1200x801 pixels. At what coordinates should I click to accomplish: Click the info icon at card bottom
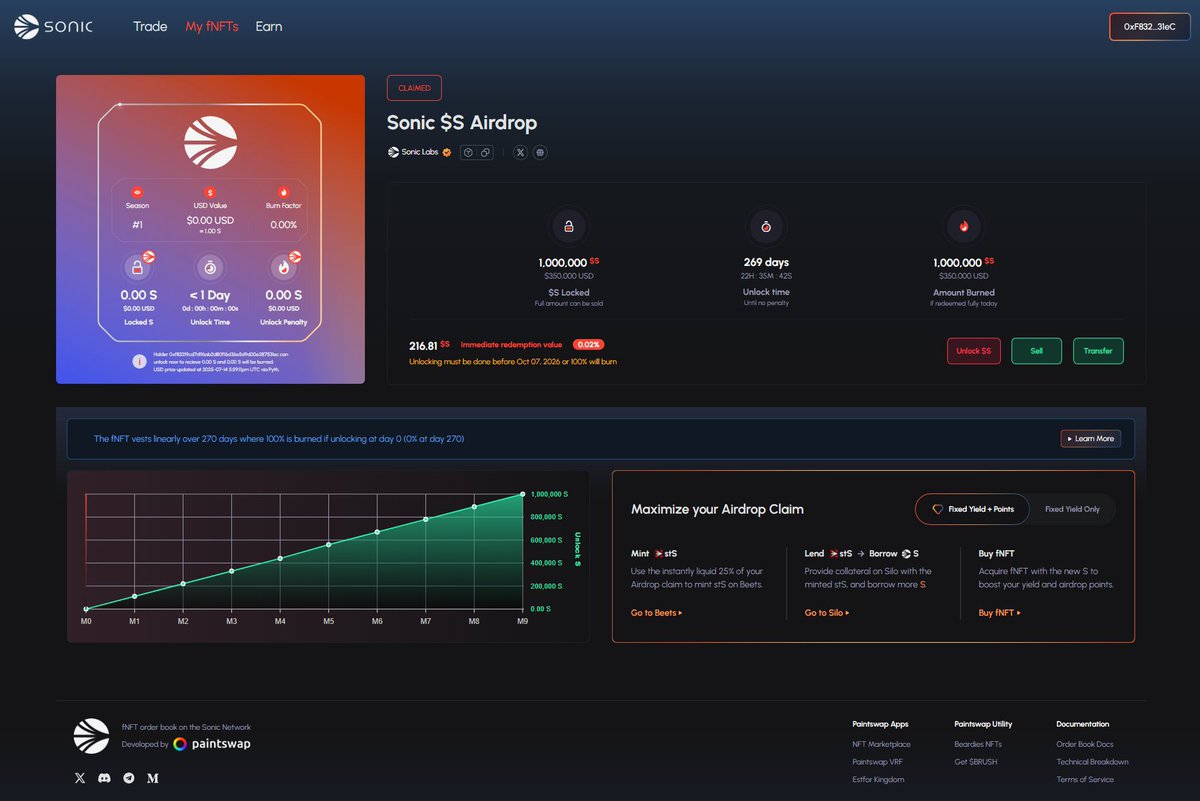tap(140, 362)
